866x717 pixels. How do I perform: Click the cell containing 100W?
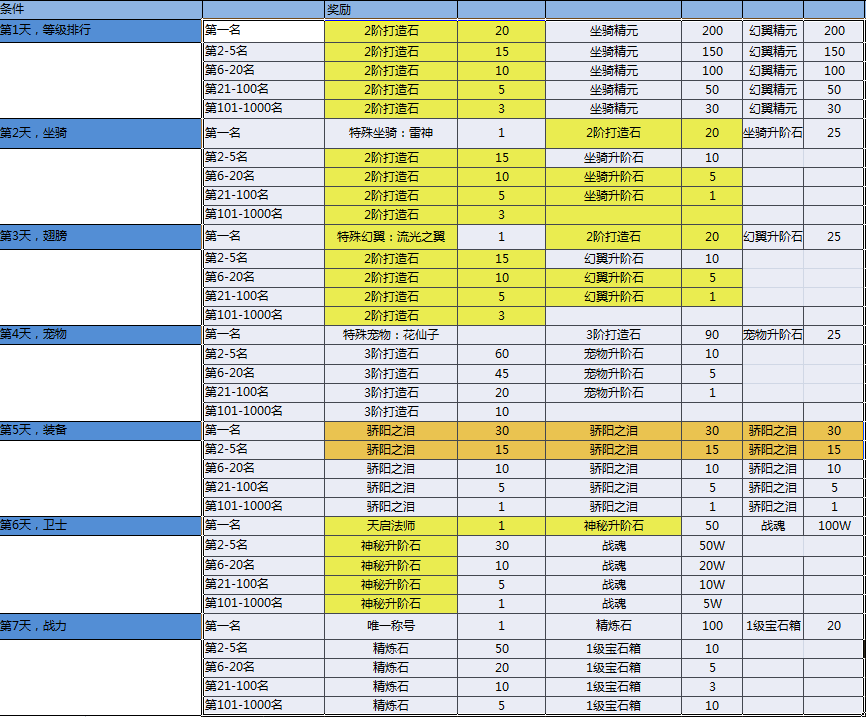point(834,526)
